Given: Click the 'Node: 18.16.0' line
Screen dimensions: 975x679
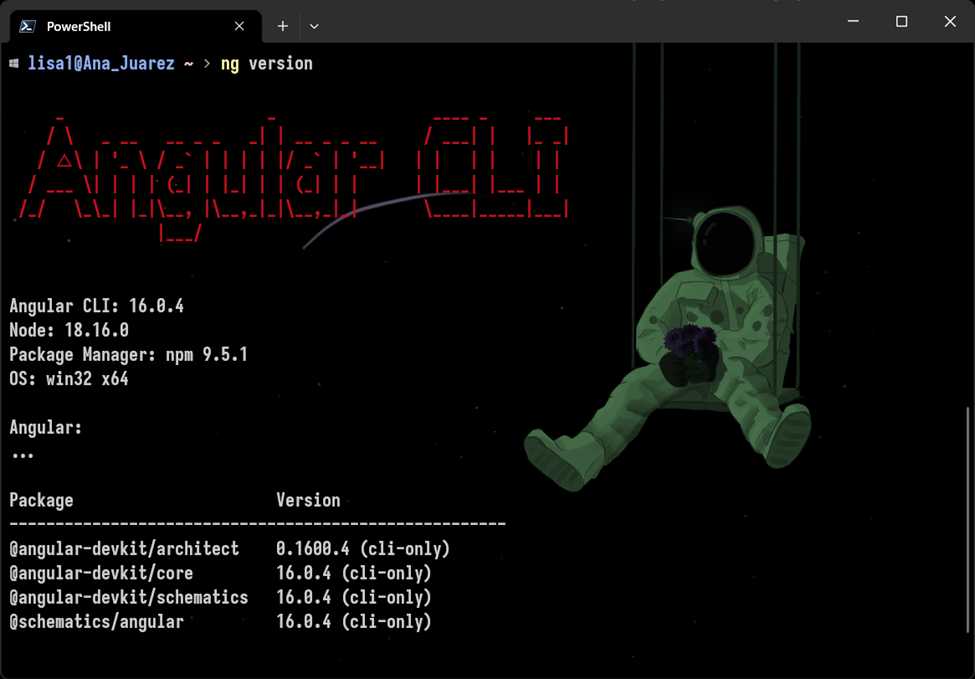Looking at the screenshot, I should point(69,330).
